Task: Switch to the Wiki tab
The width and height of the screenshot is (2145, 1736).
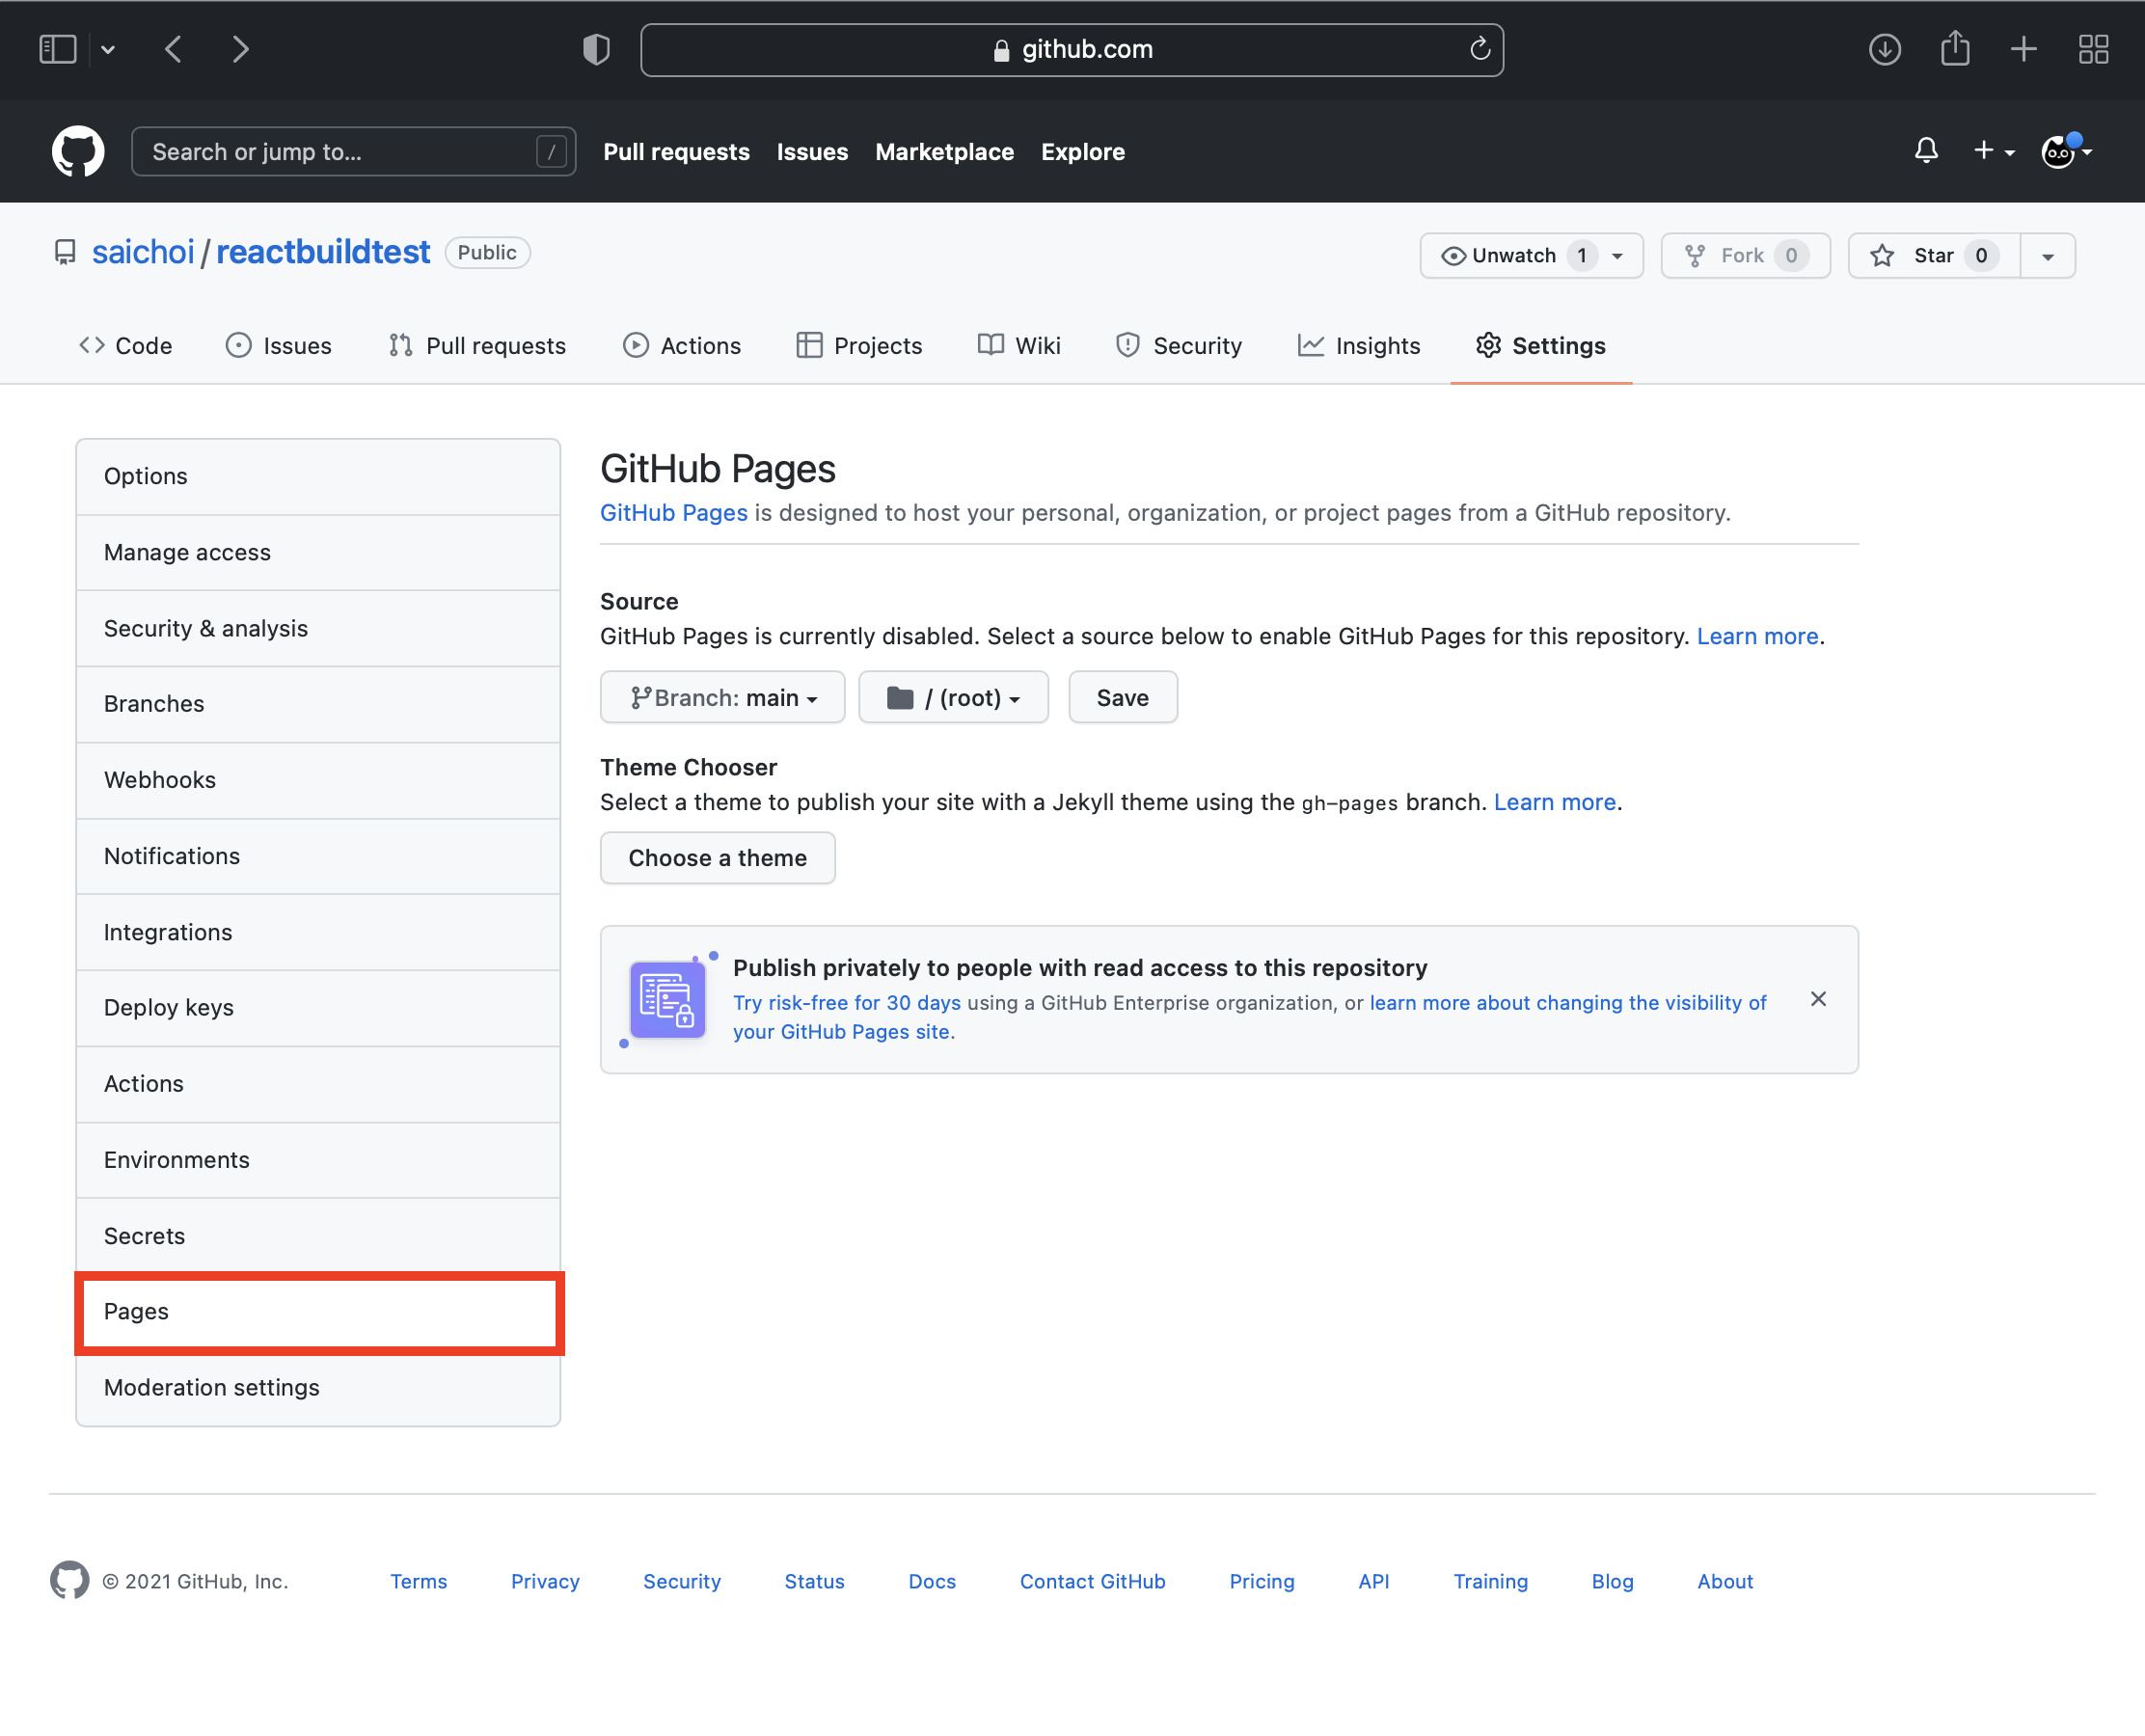Action: [1019, 345]
